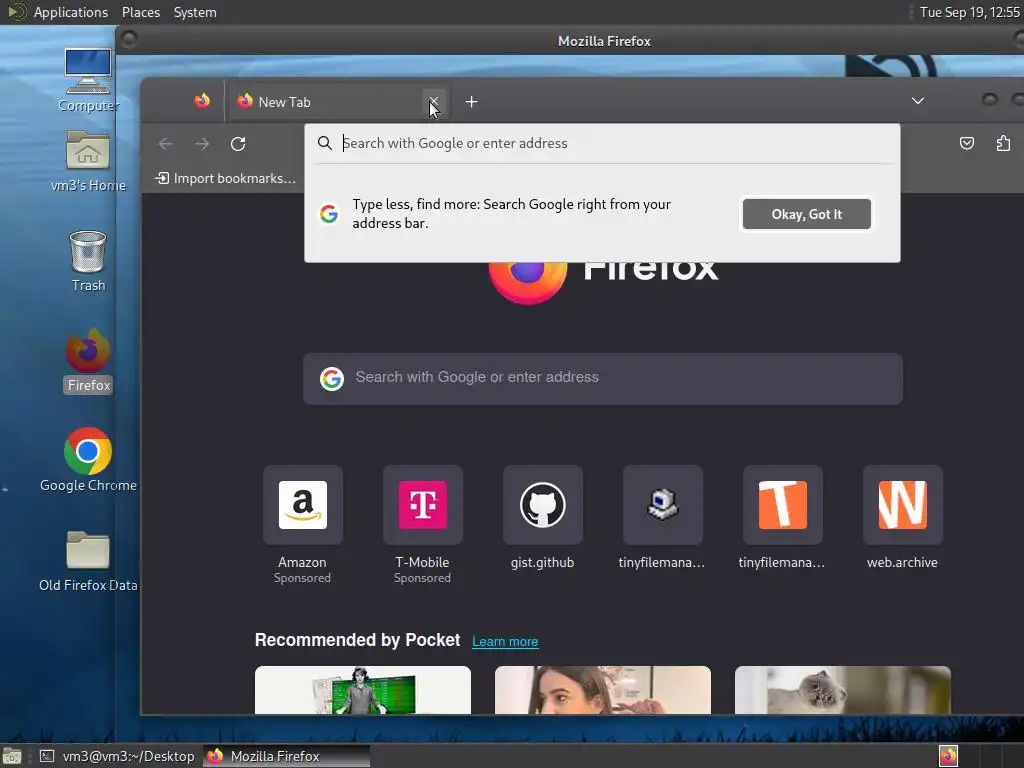Reload the current page
This screenshot has width=1024, height=768.
[238, 144]
